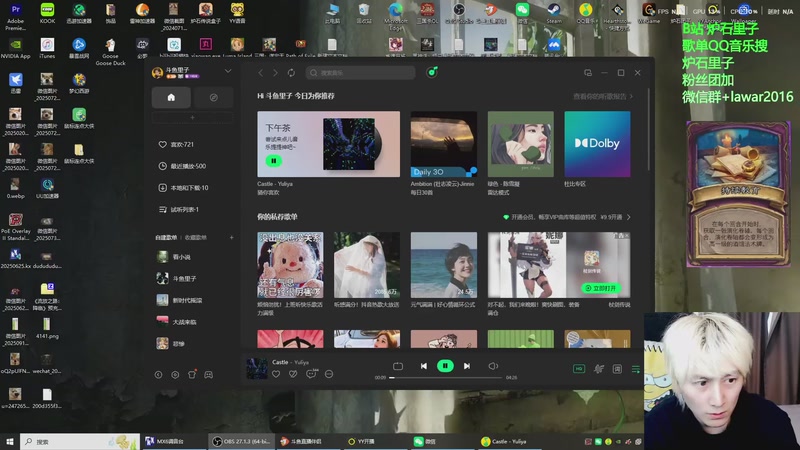Screen dimensions: 800x450
Task: Open the Adobe Premiere desktop shortcut
Action: point(16,17)
